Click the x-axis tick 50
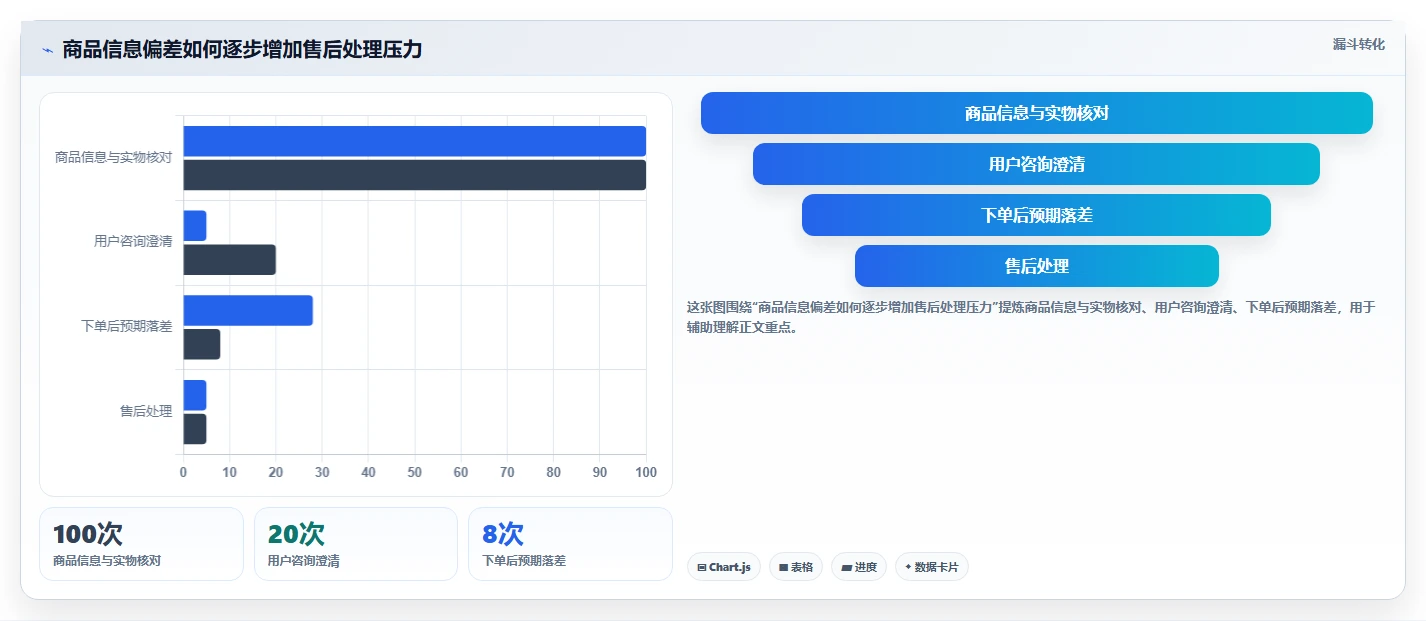This screenshot has height=621, width=1426. click(415, 472)
